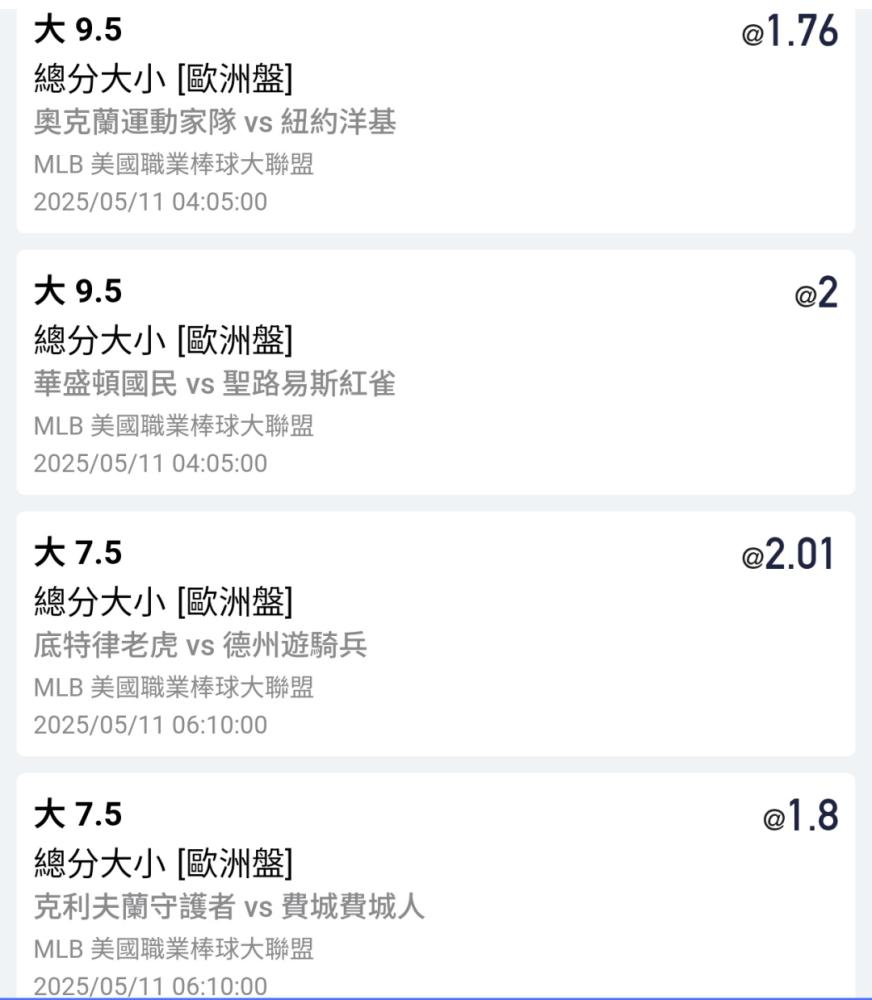Click the 2025/05/11 06:10:00 time in Detroit card
Screen dimensions: 872x1000
151,725
